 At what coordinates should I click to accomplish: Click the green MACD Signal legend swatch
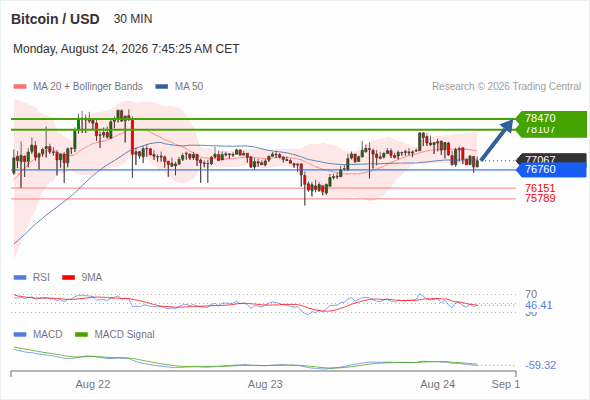[x=81, y=335]
